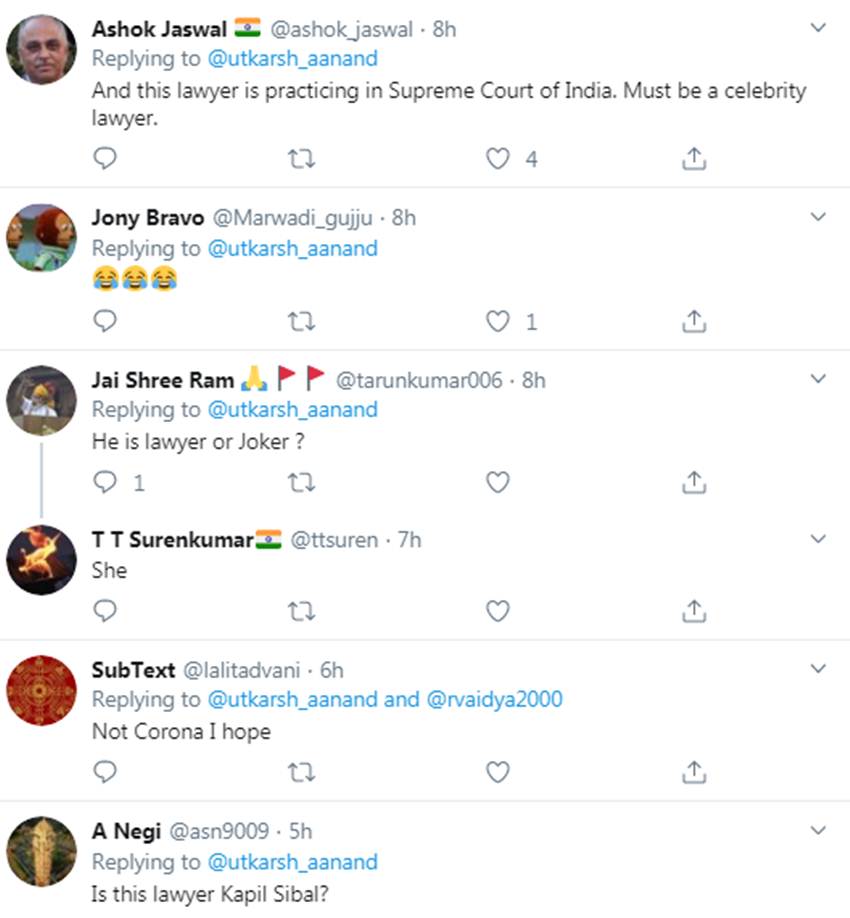Share T T Surenkumar's "She" tweet
This screenshot has width=850, height=918.
coord(694,611)
